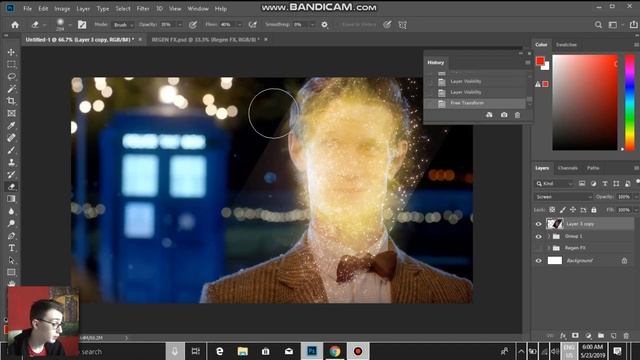640x360 pixels.
Task: Switch to REGEN FX.psd document tab
Action: click(206, 40)
